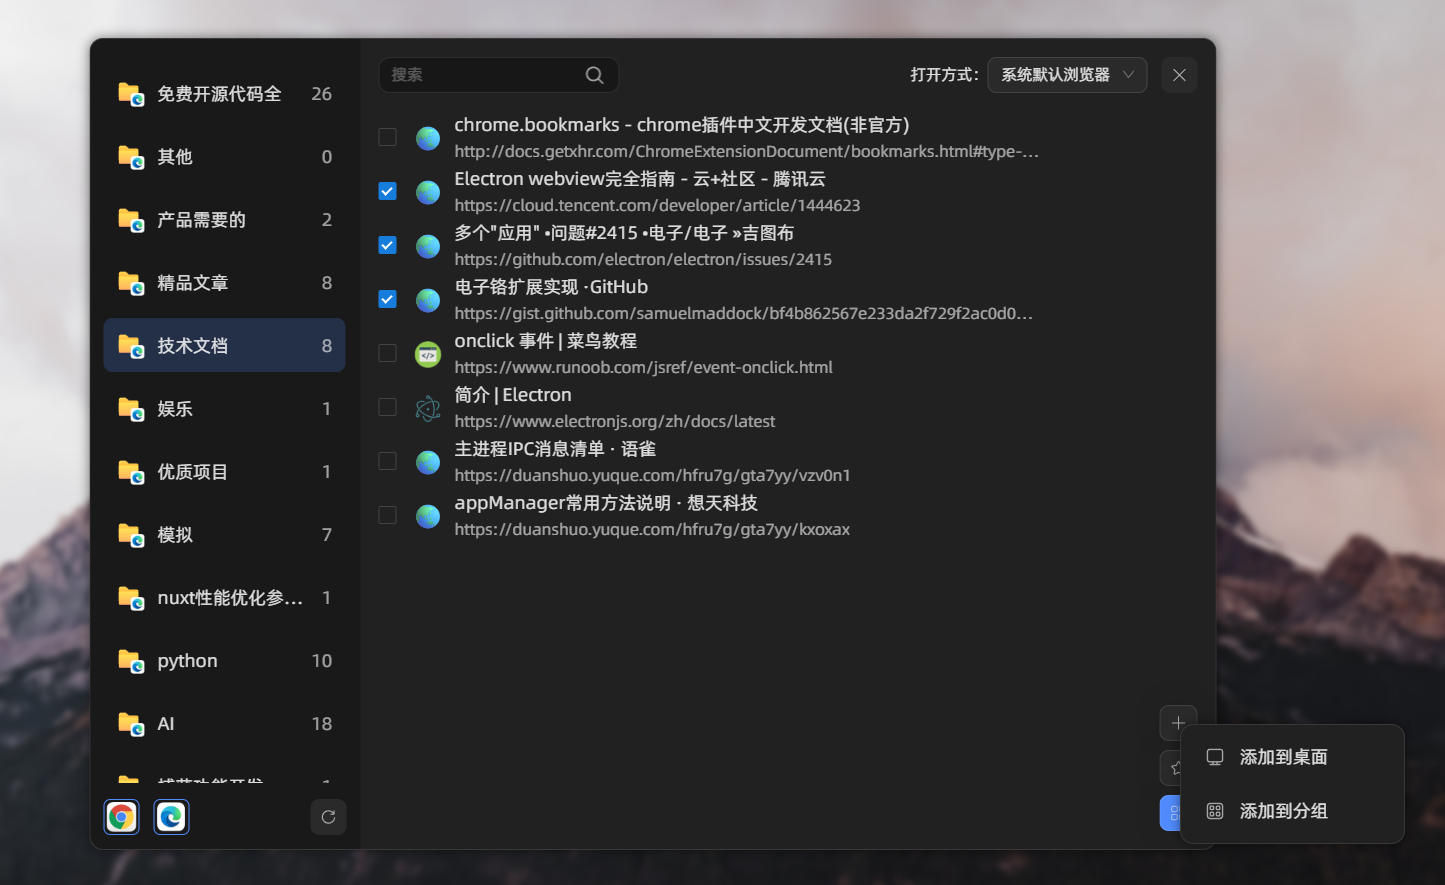Check the chrome.bookmarks 开发文档 bookmark
The width and height of the screenshot is (1445, 885).
point(387,136)
